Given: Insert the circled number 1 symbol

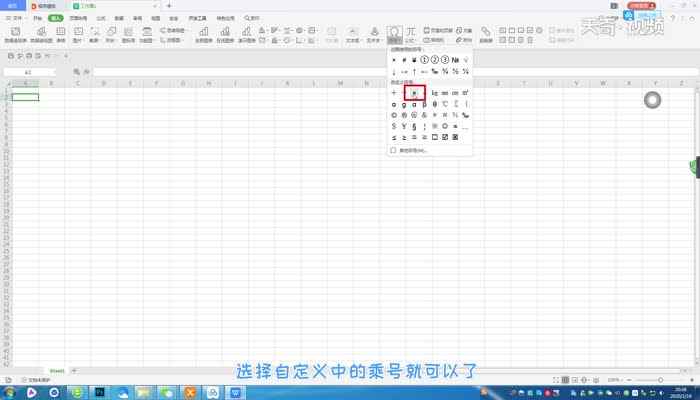Looking at the screenshot, I should pos(424,60).
